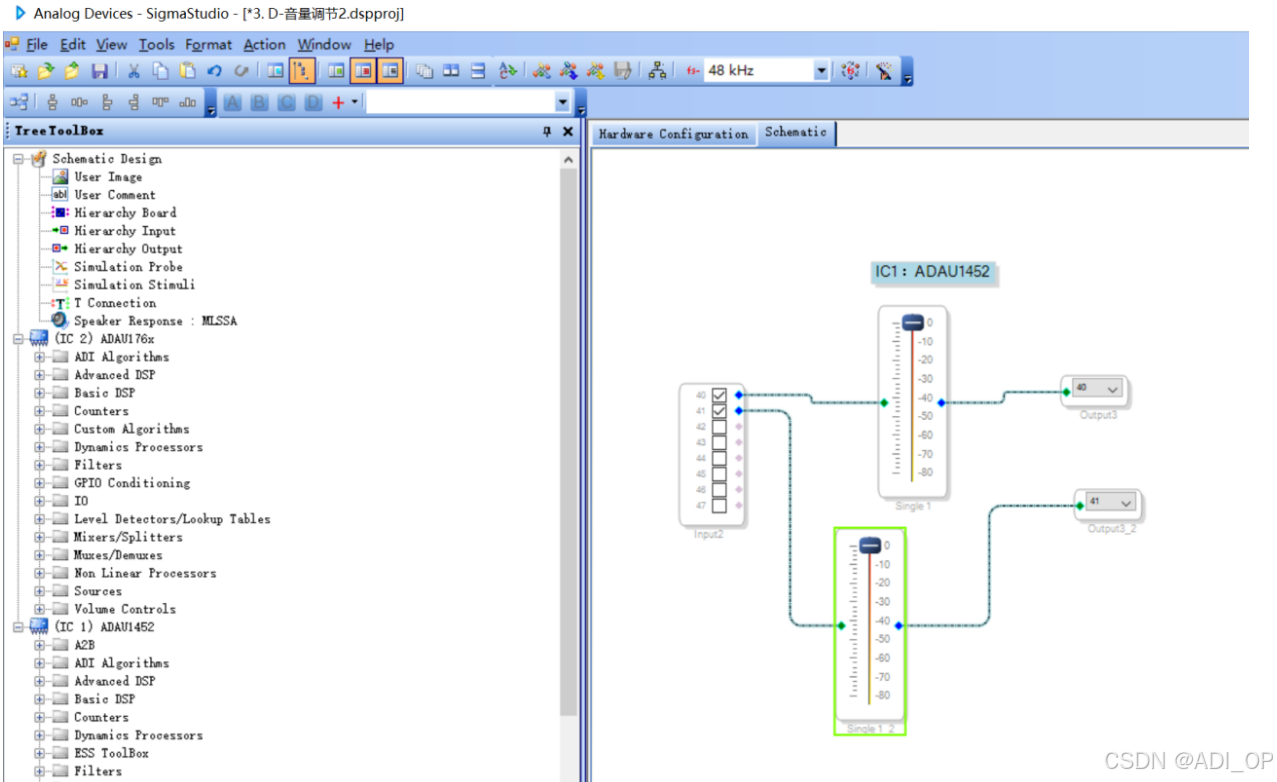The width and height of the screenshot is (1277, 782).
Task: Expand the Volume Controls folder
Action: coord(40,609)
